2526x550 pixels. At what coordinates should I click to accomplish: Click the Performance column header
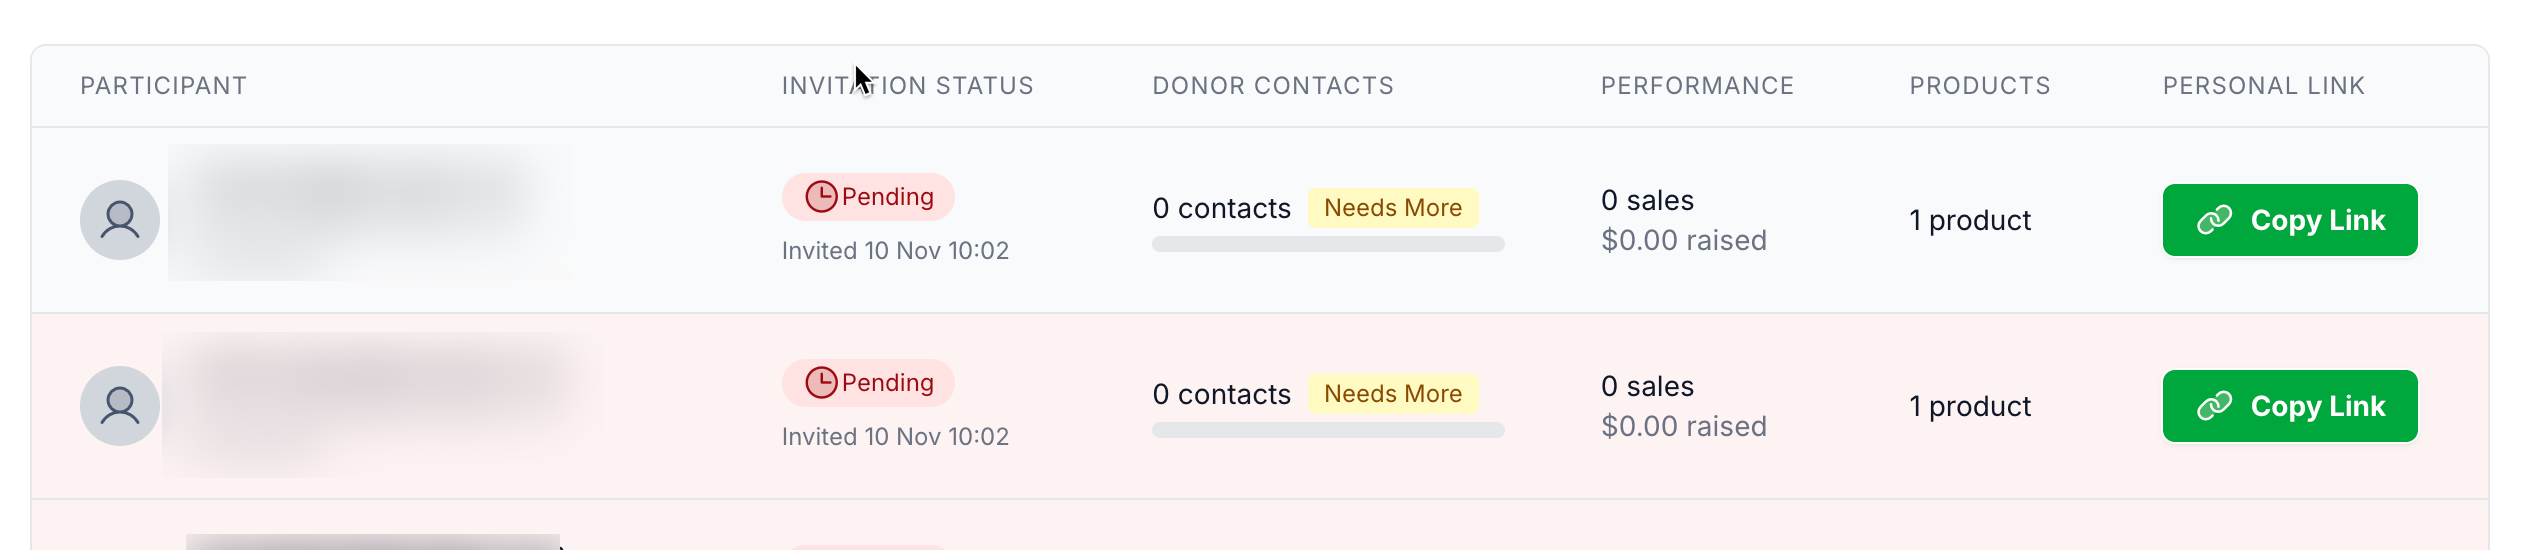point(1697,86)
